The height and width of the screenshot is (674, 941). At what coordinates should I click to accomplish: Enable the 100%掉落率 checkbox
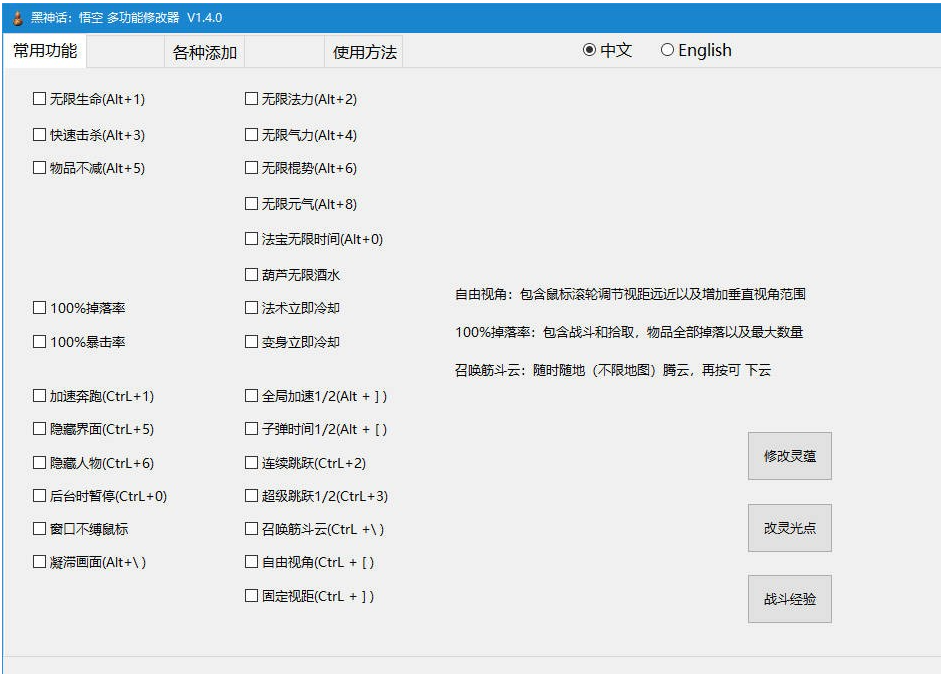click(x=40, y=308)
